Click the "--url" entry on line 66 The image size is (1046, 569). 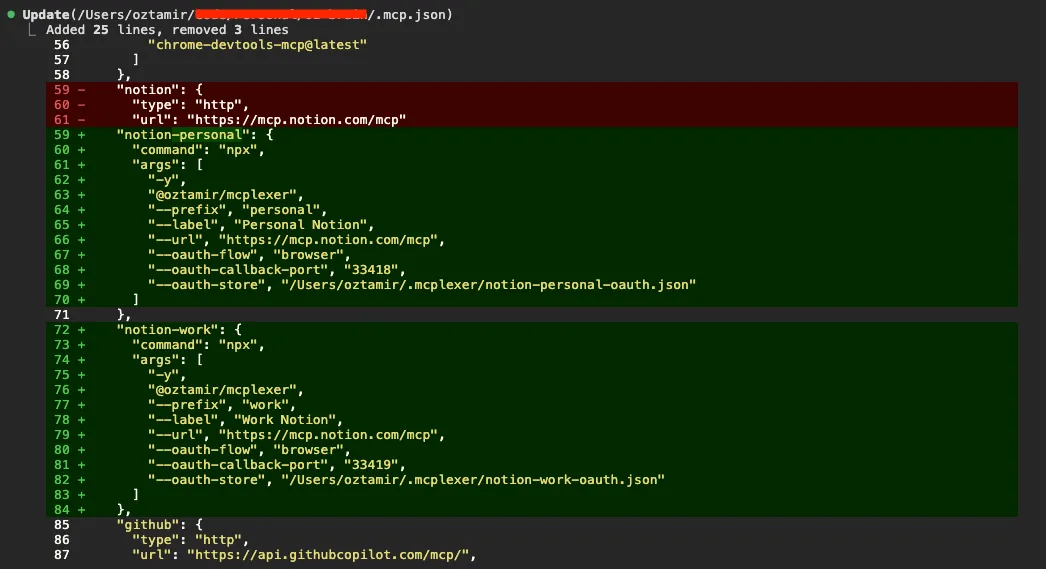click(x=296, y=239)
